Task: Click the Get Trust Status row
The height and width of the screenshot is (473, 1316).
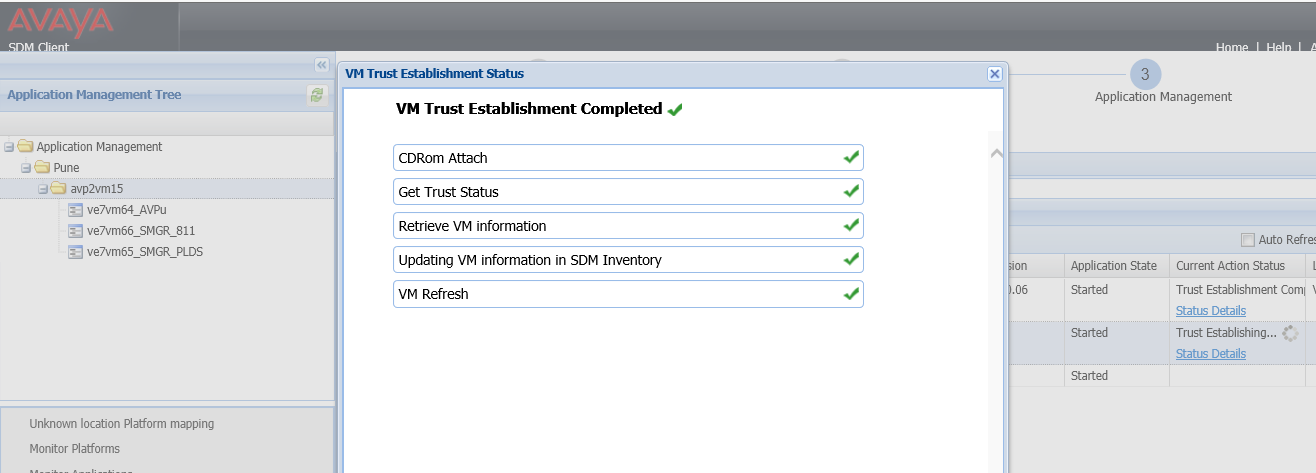Action: coord(628,192)
